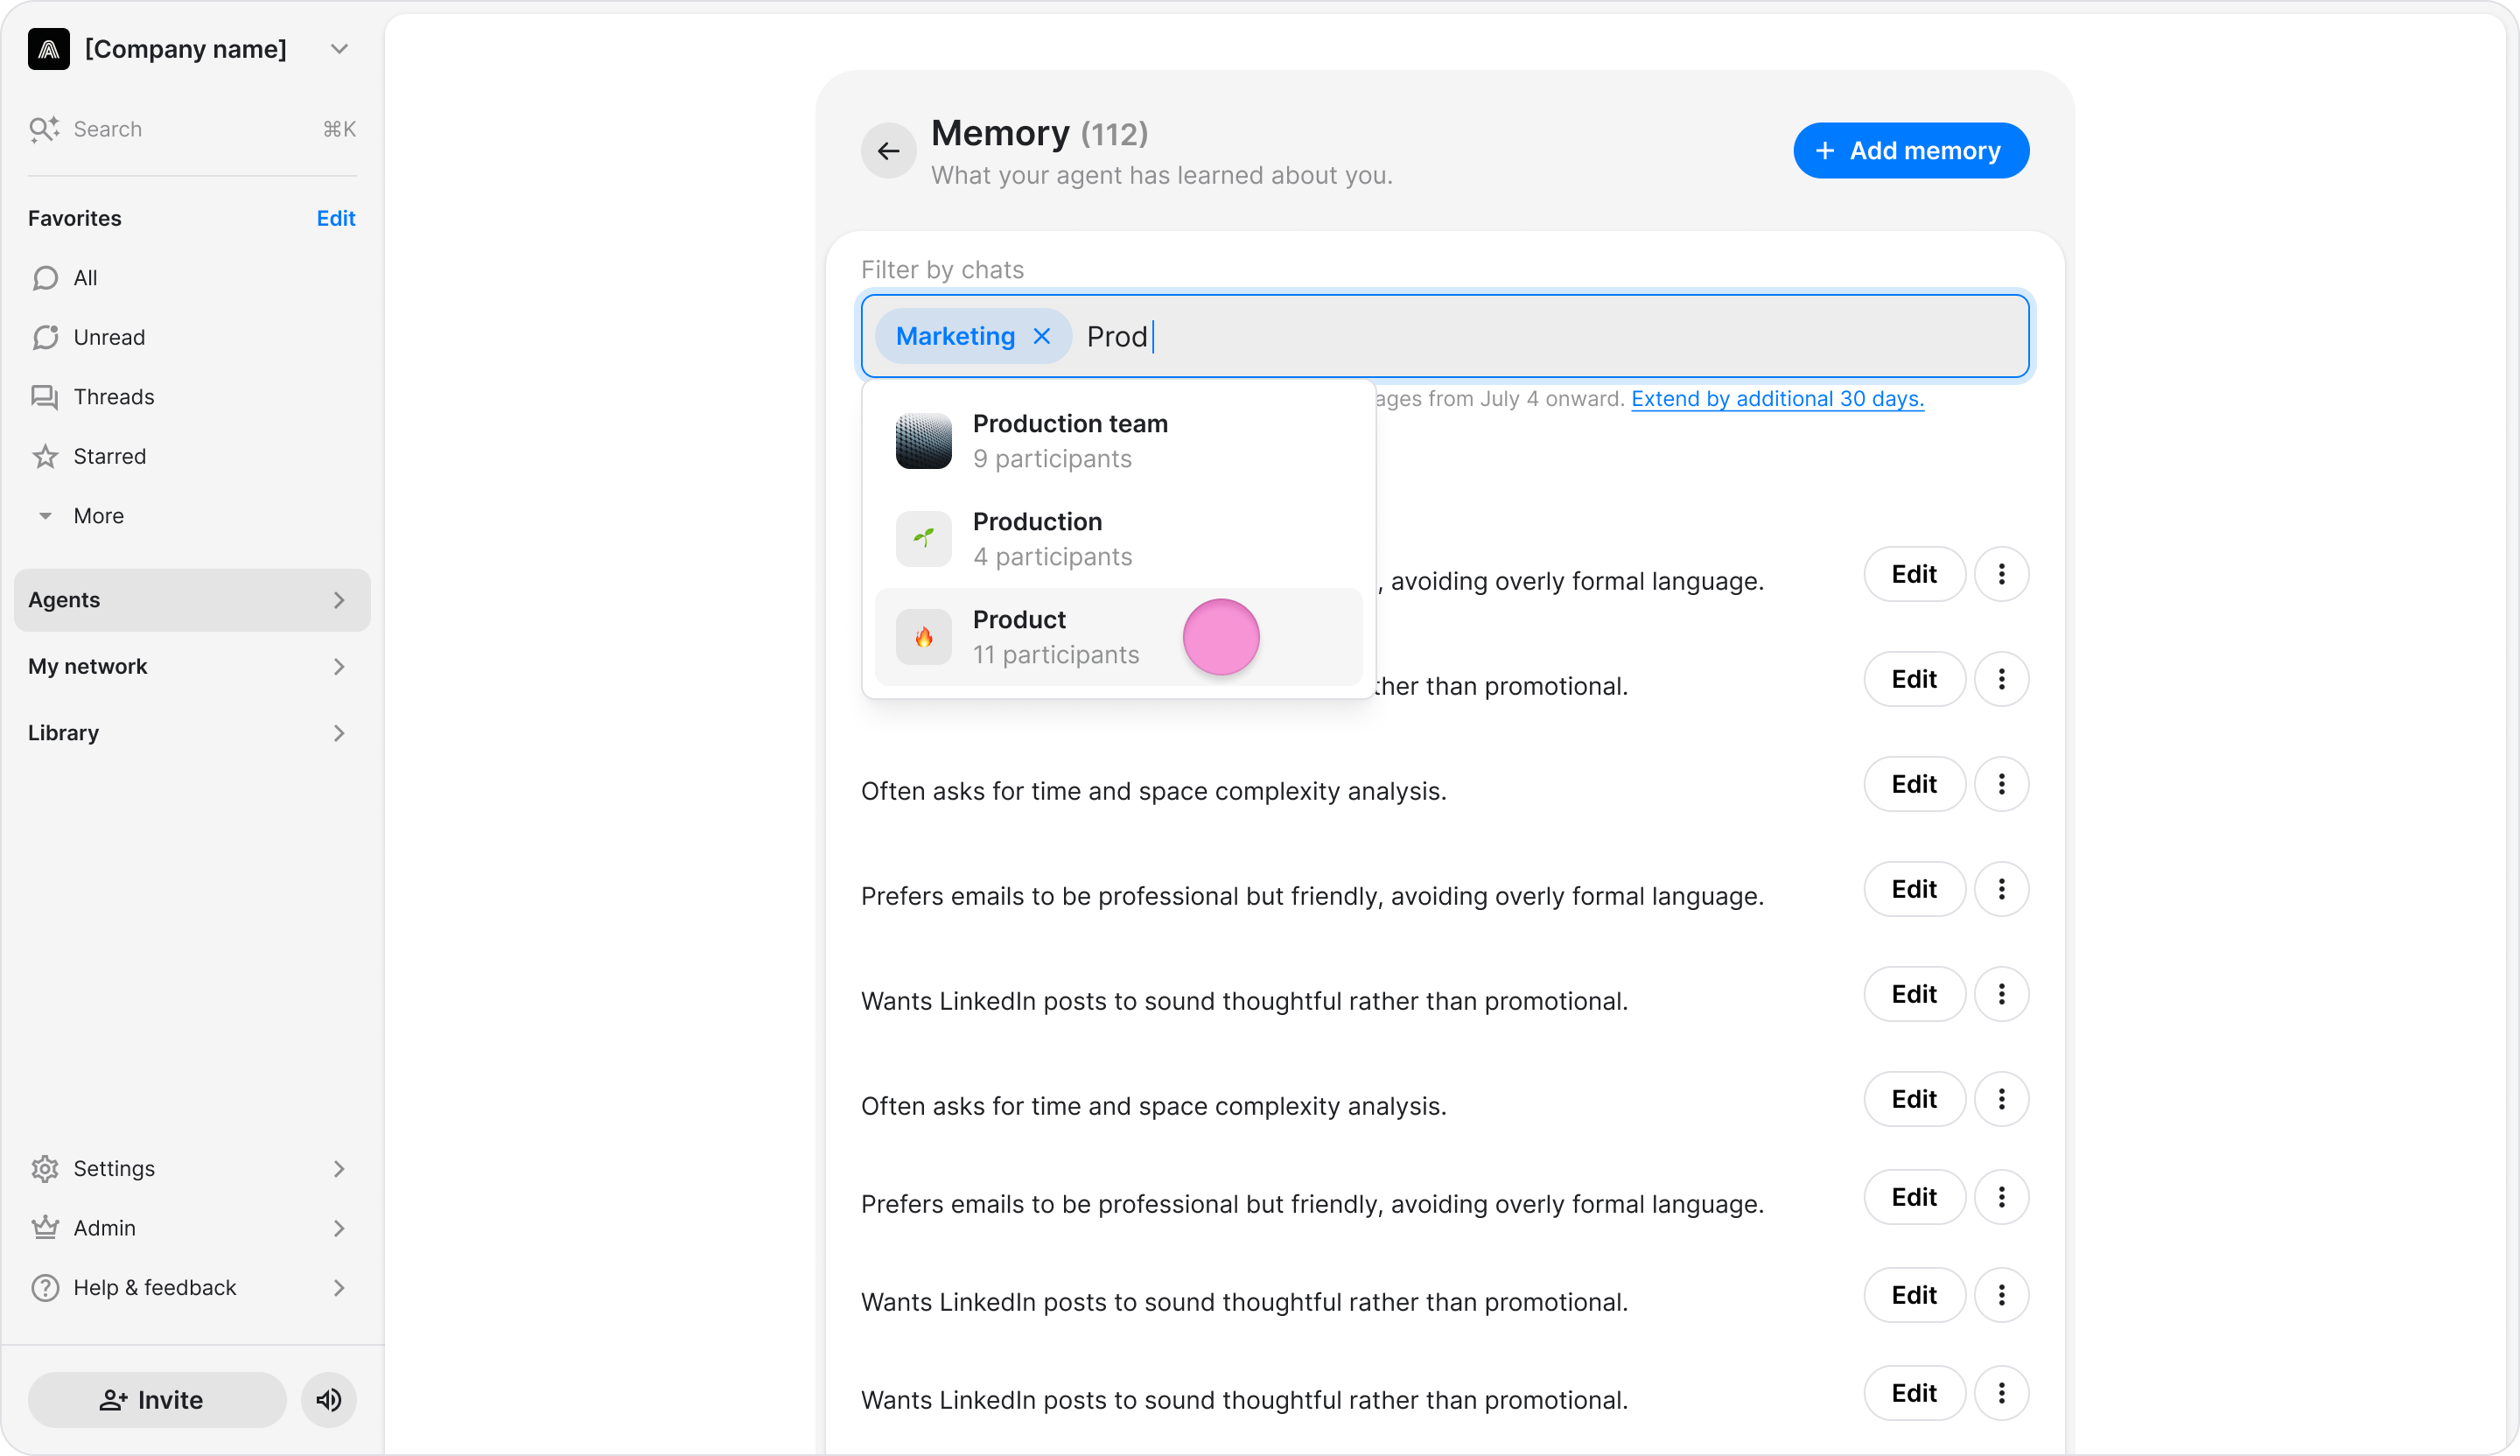2520x1456 pixels.
Task: Open the Settings gear icon
Action: click(x=45, y=1169)
